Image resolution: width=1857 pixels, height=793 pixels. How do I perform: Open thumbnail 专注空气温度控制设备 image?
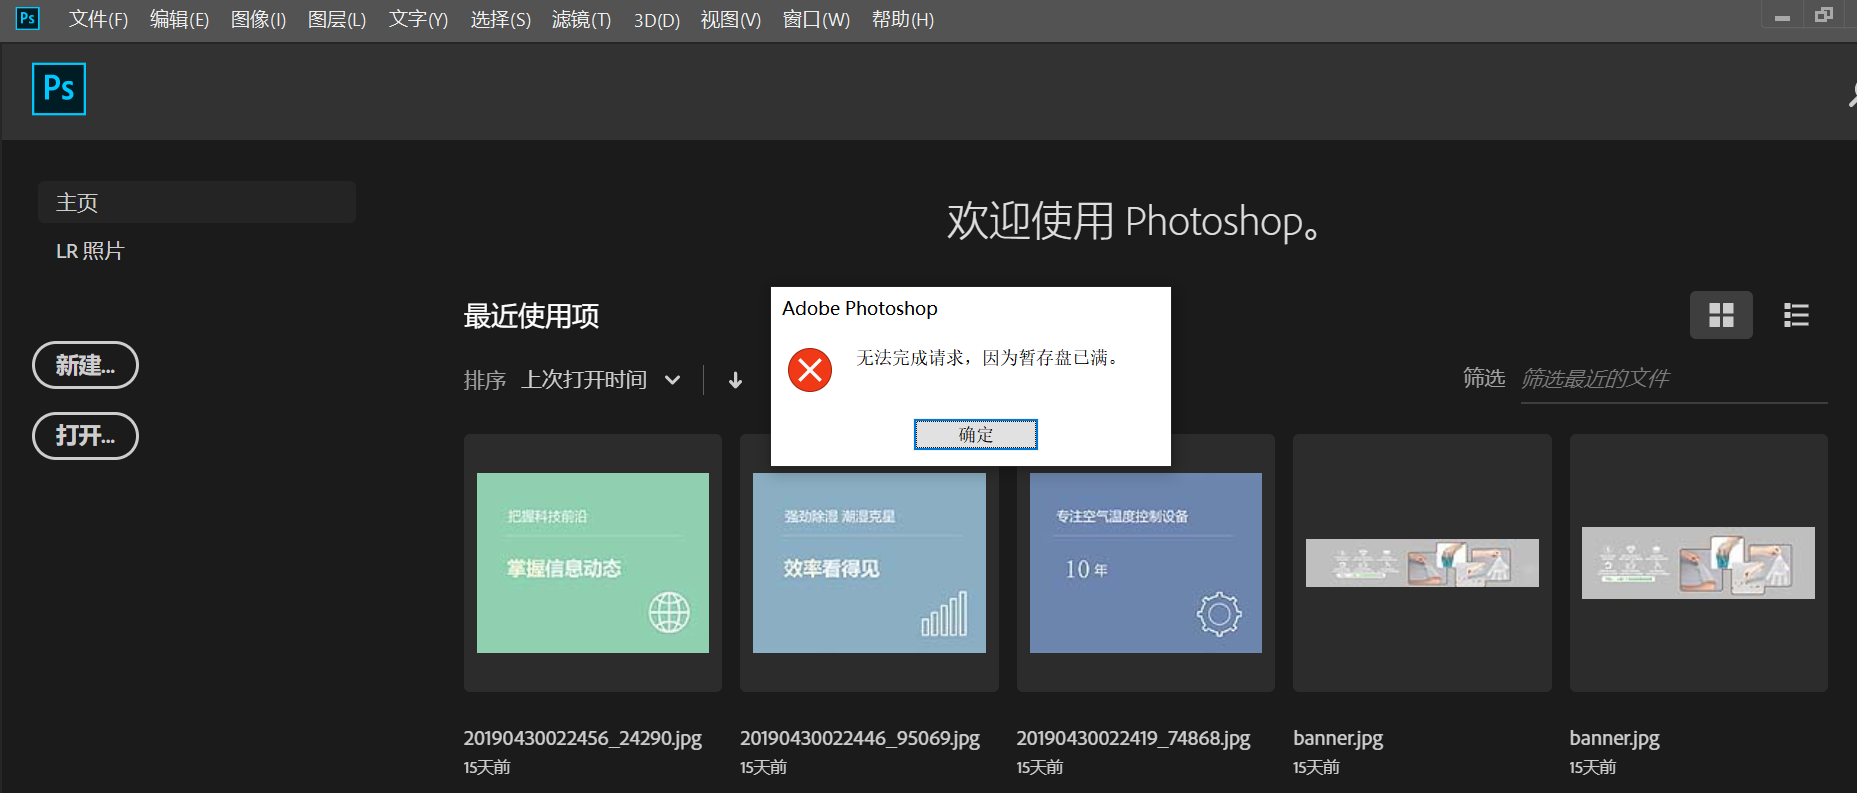(1146, 563)
